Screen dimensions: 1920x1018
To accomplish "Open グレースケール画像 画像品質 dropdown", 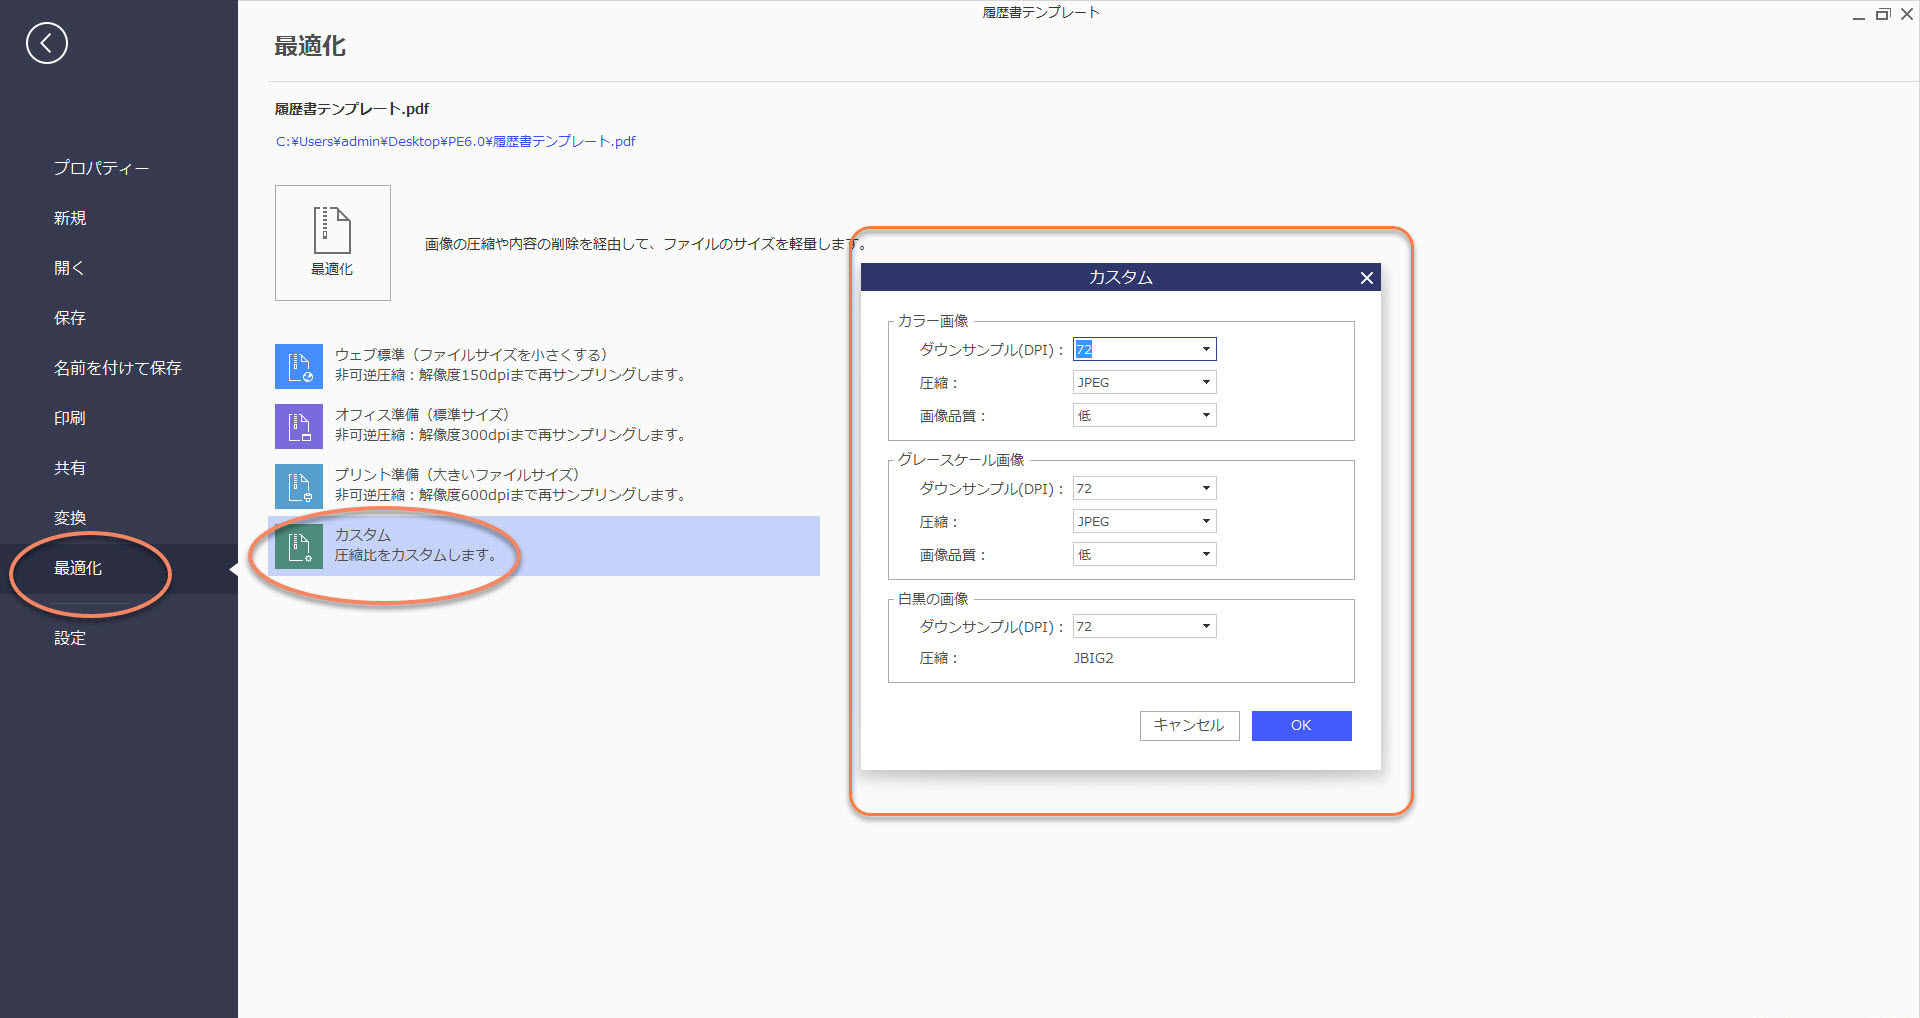I will (1144, 554).
